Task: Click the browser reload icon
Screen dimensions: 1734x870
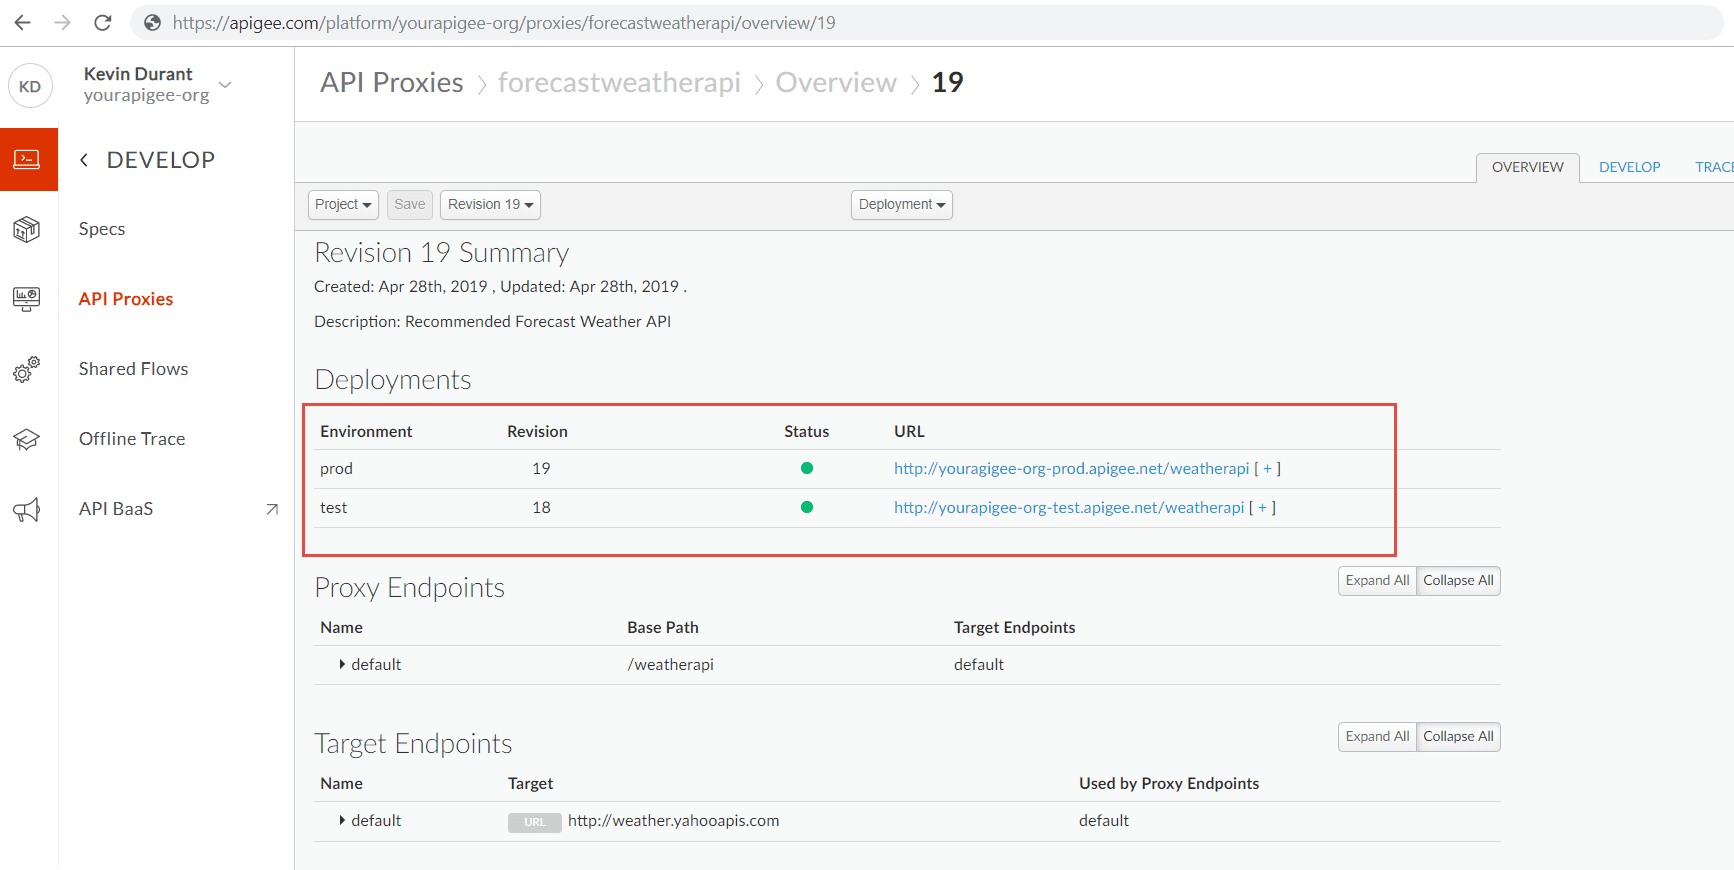Action: pos(102,22)
